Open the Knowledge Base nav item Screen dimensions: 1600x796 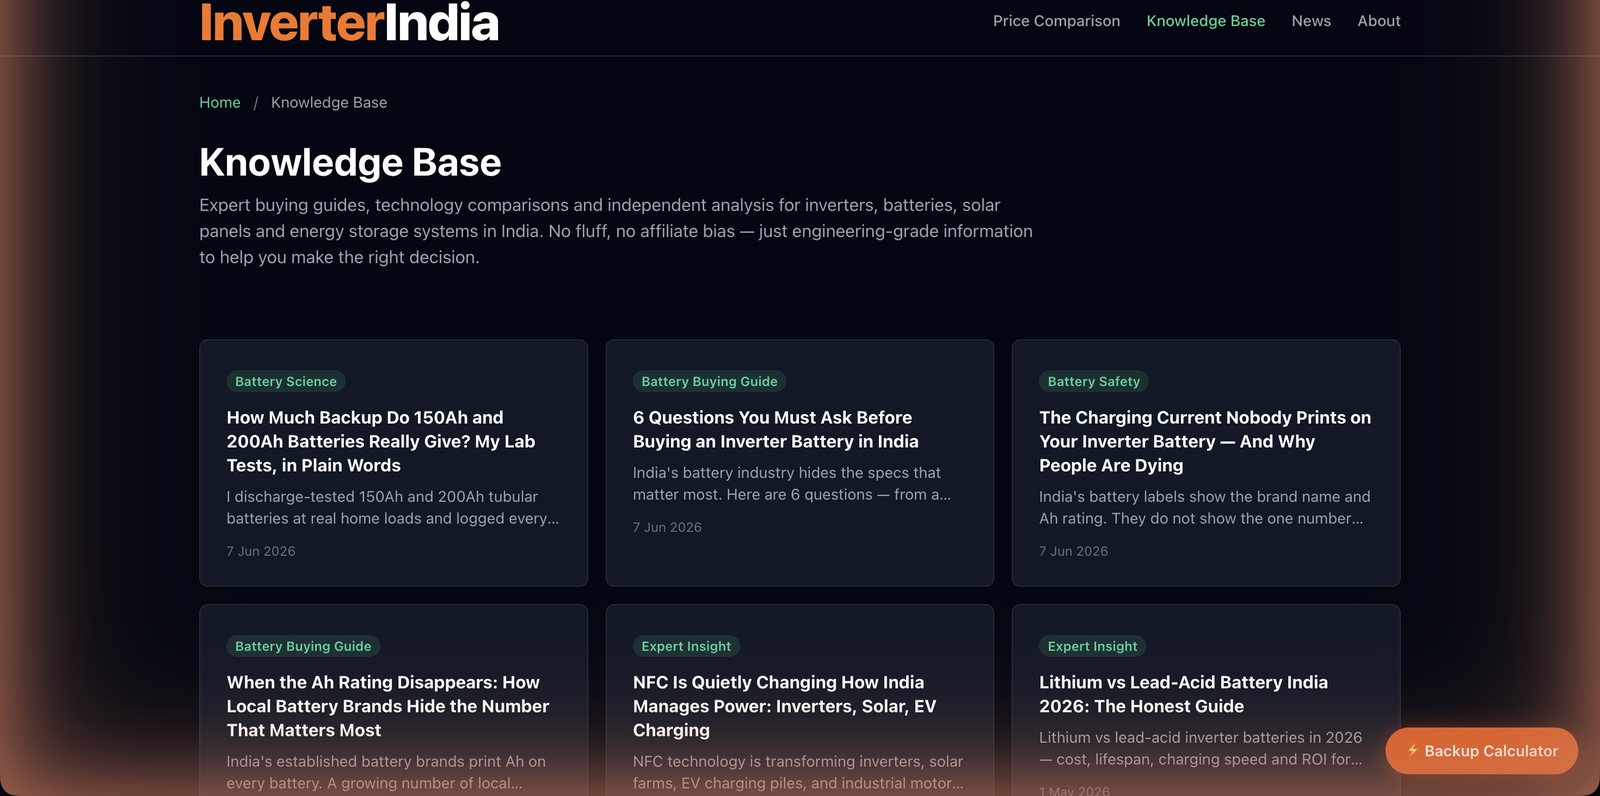point(1205,21)
